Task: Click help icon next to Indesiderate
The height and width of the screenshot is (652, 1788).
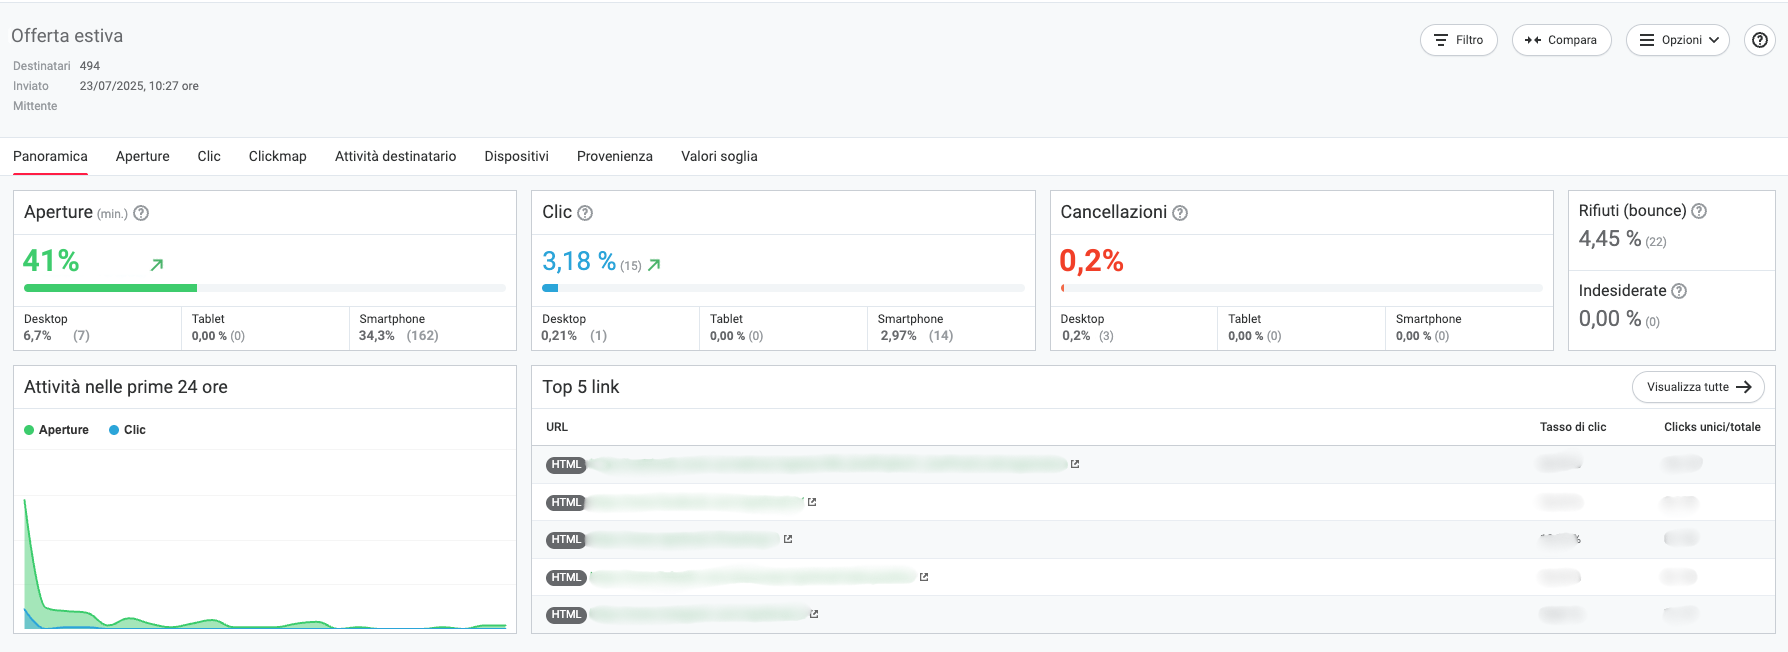Action: (x=1679, y=291)
